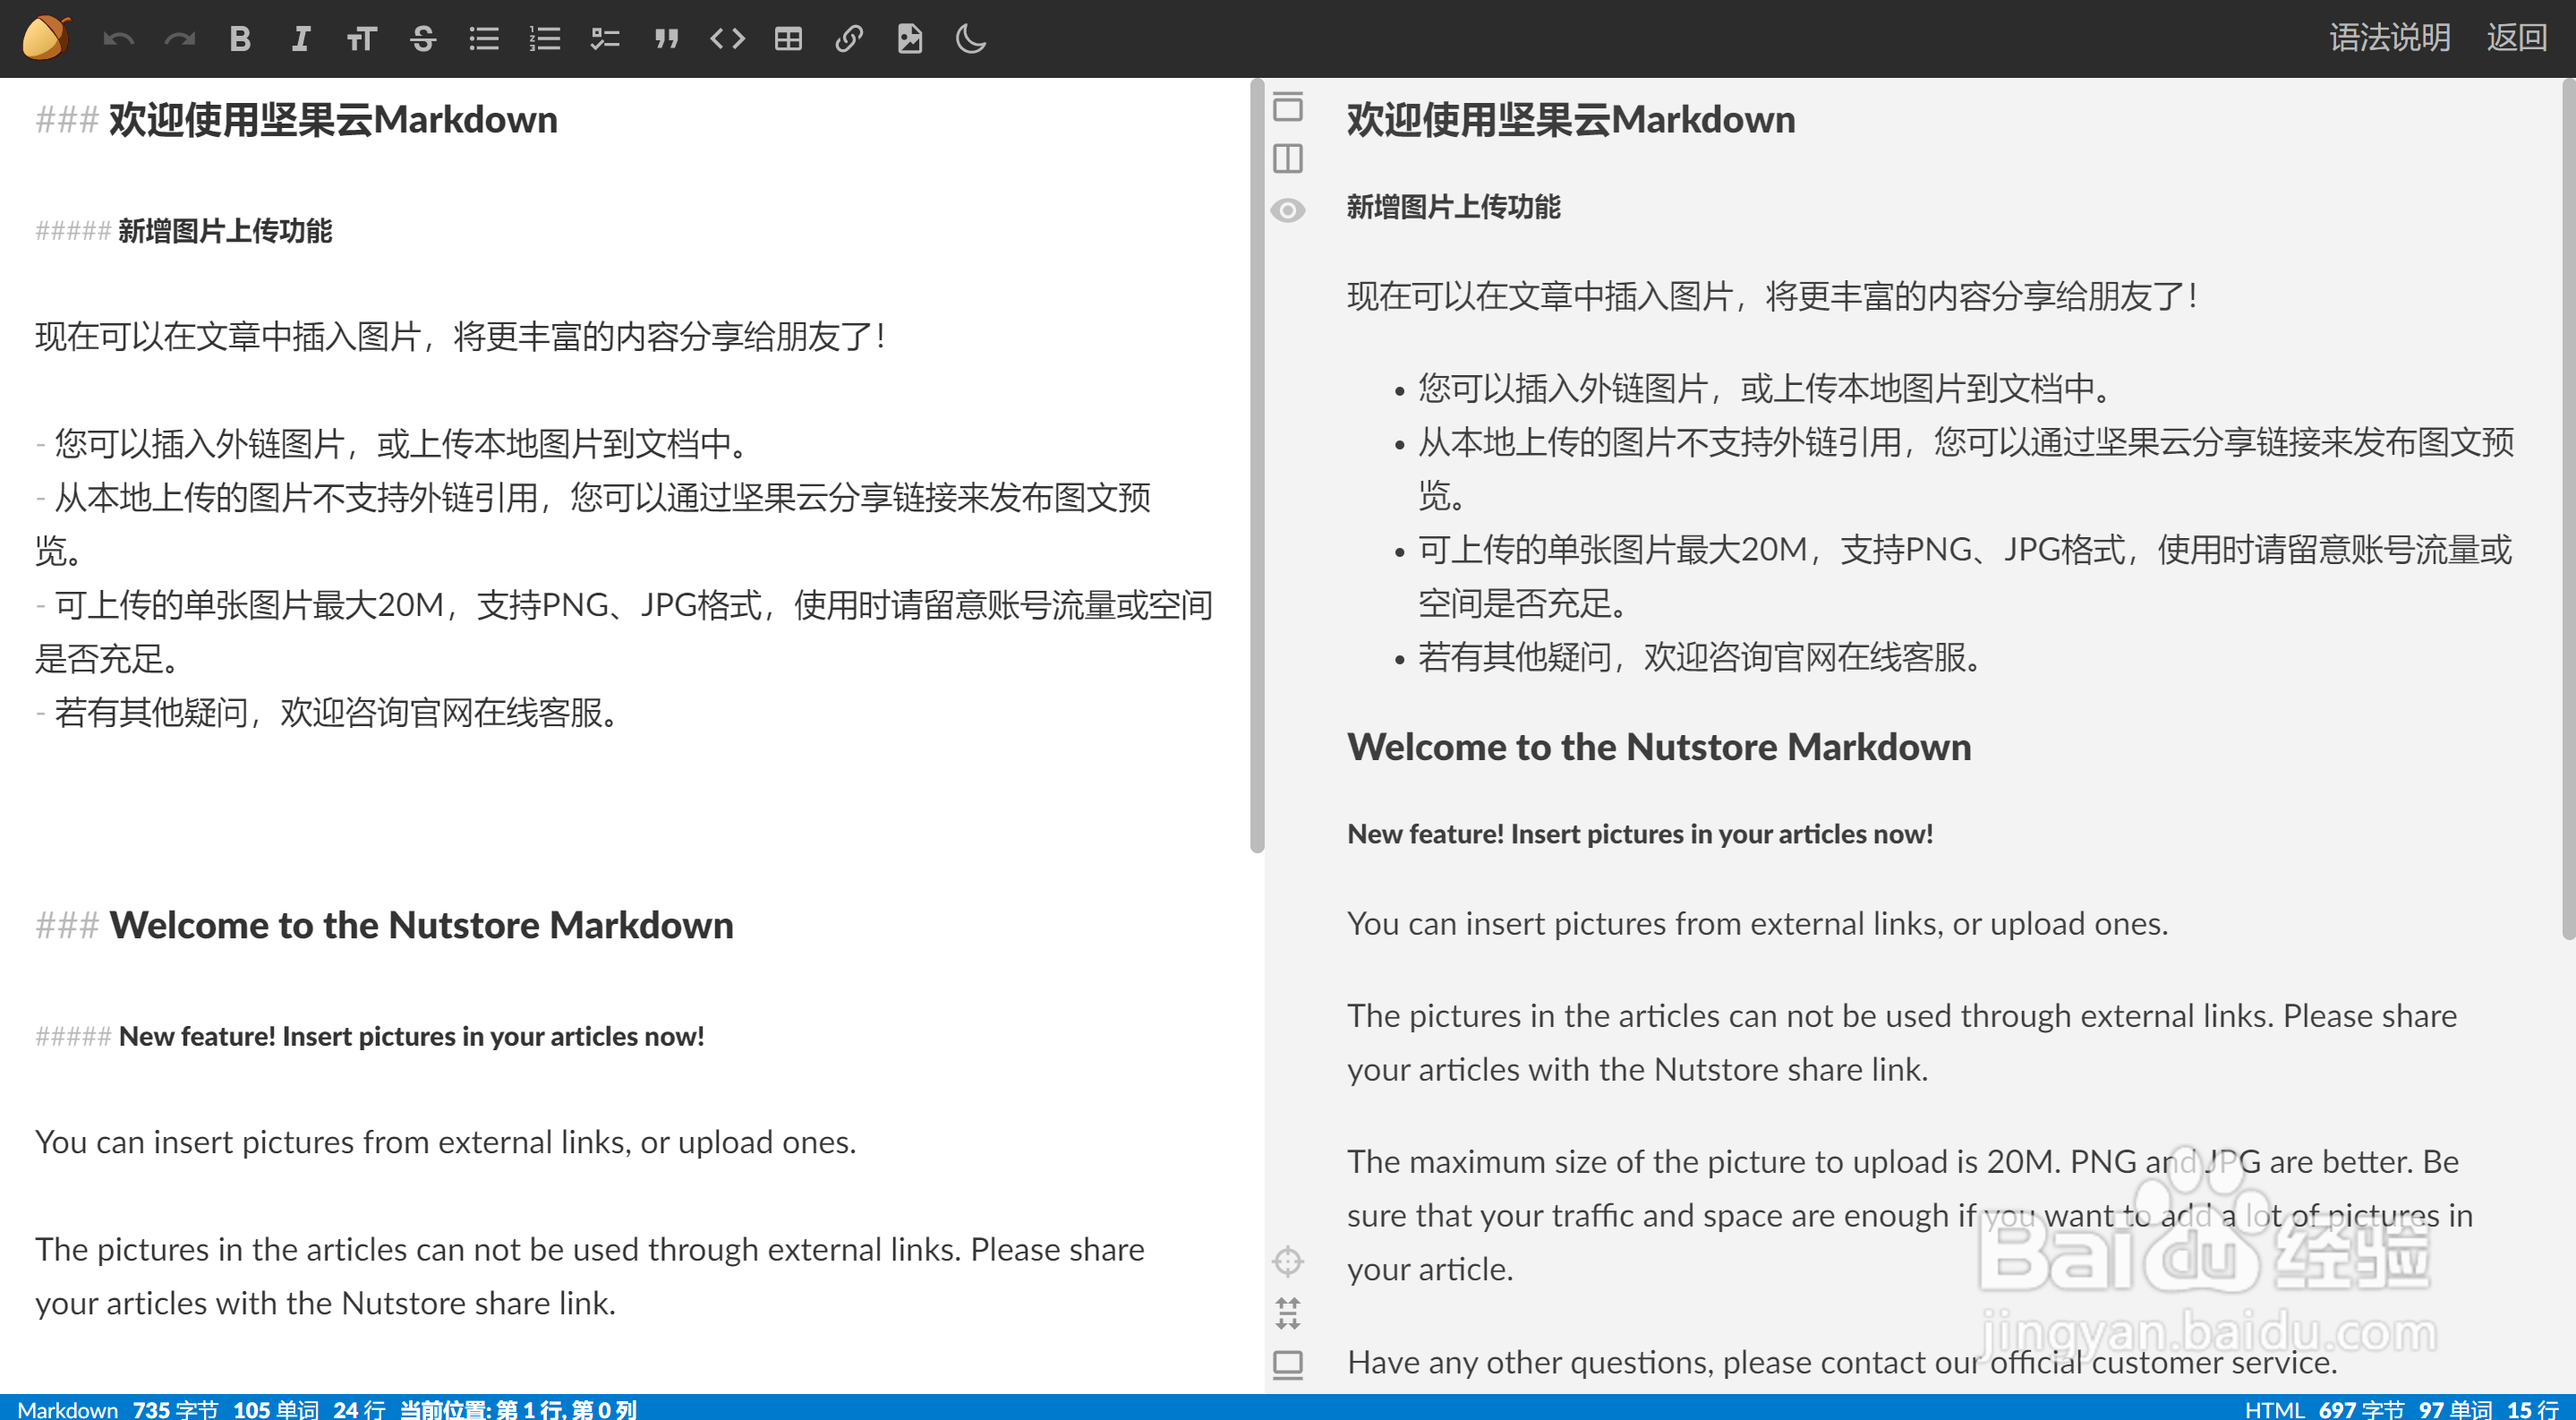Insert a numbered list
Screen dimensions: 2576x1420
(x=545, y=39)
